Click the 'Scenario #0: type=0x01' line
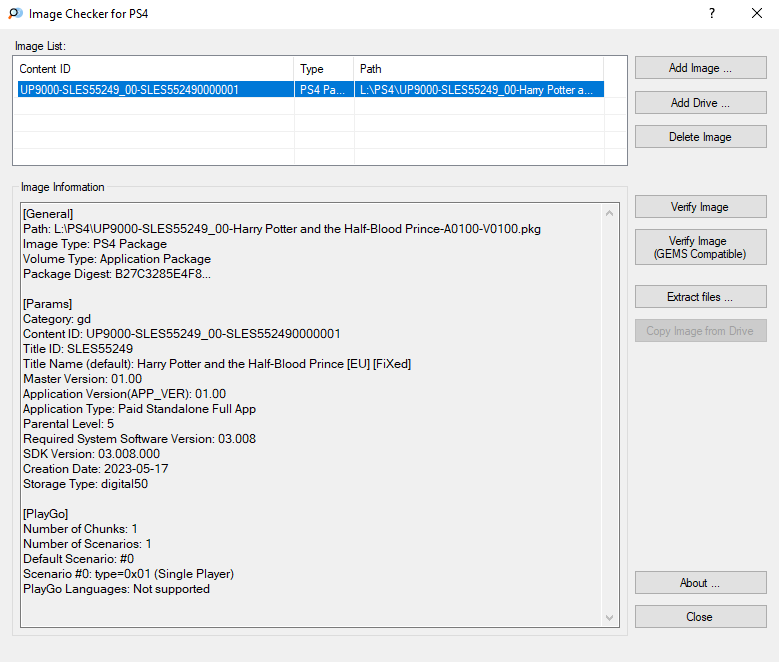Screen dimensions: 779x662 (128, 574)
